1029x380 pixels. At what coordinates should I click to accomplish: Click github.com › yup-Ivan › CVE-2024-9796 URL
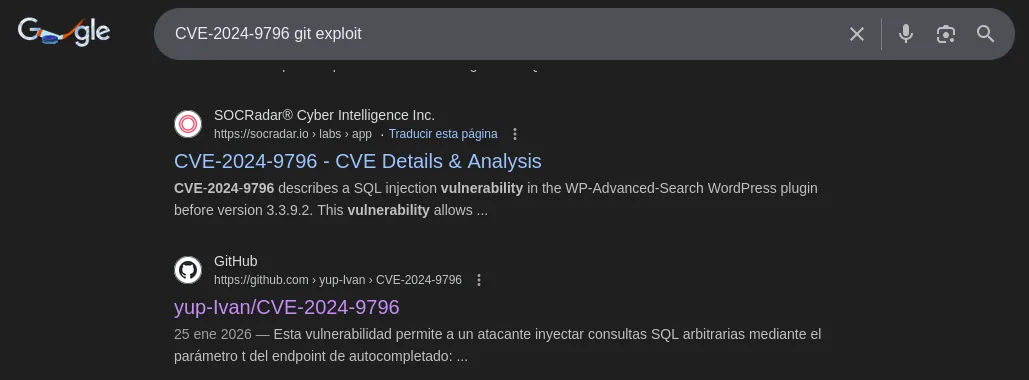click(338, 280)
